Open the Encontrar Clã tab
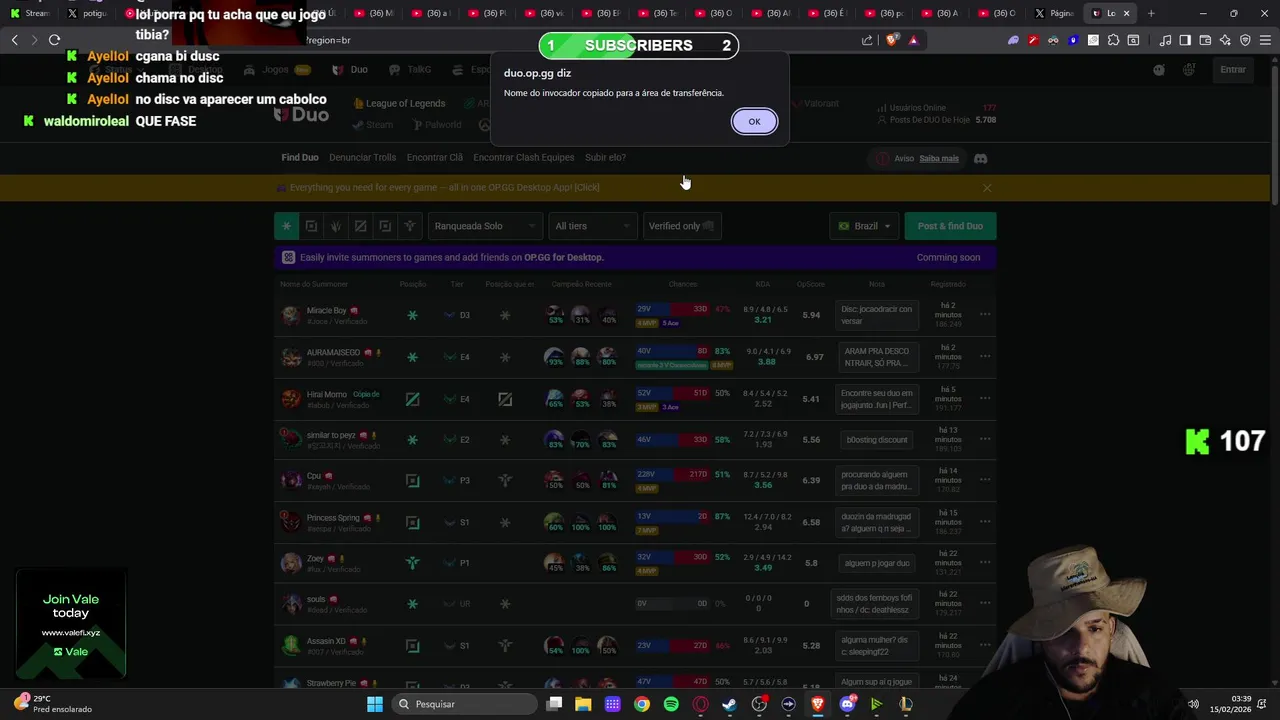Viewport: 1280px width, 720px height. tap(435, 157)
